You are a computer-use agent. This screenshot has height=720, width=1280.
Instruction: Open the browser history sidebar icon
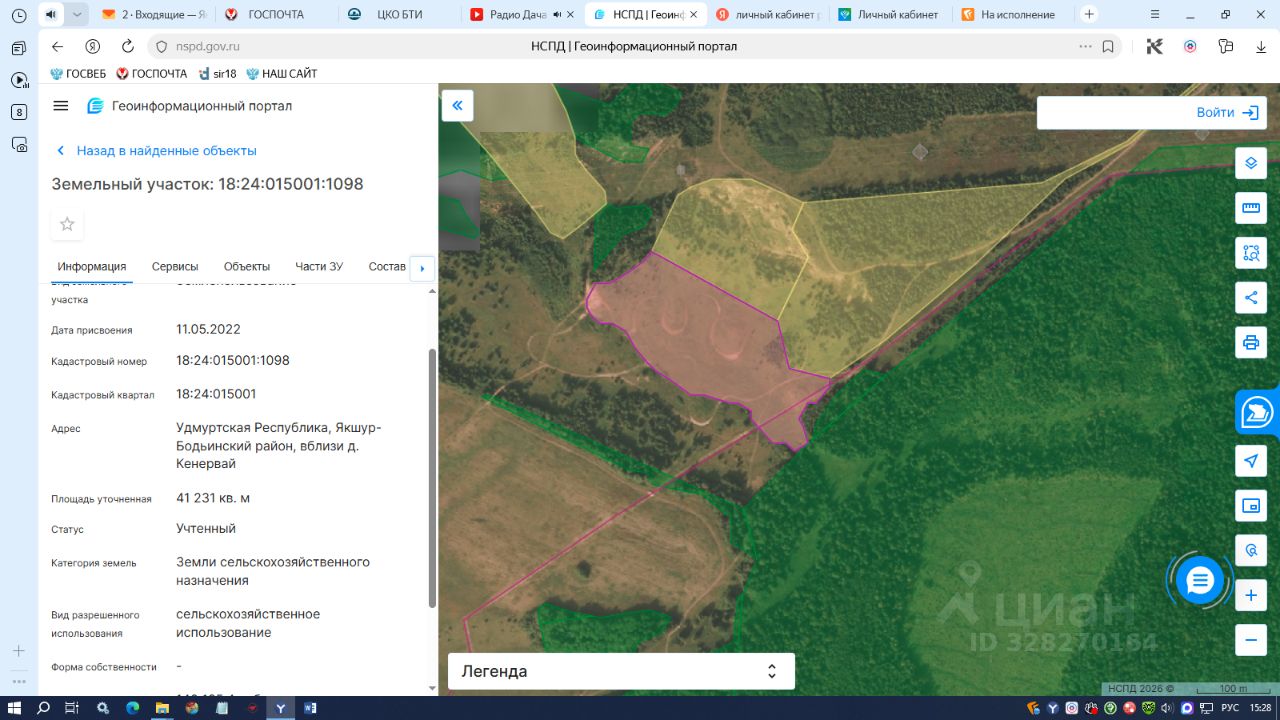click(19, 15)
